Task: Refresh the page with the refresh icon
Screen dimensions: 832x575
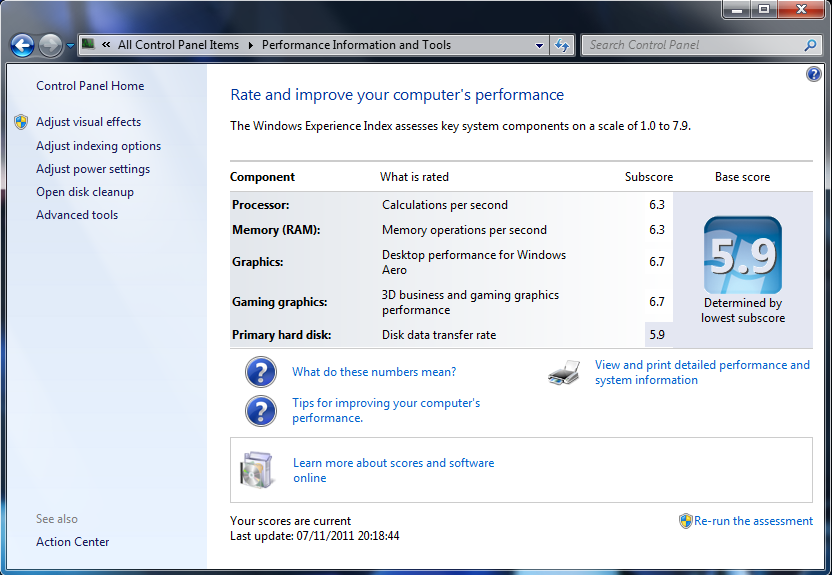Action: coord(561,46)
